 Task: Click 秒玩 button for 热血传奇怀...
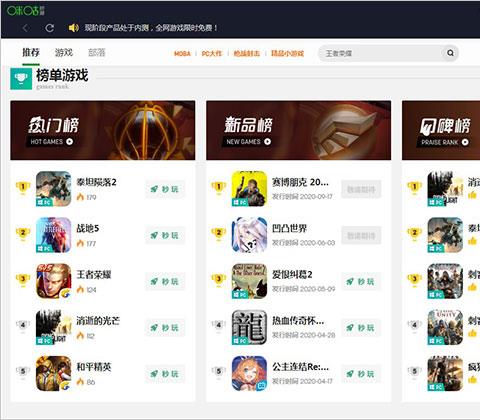tap(361, 328)
